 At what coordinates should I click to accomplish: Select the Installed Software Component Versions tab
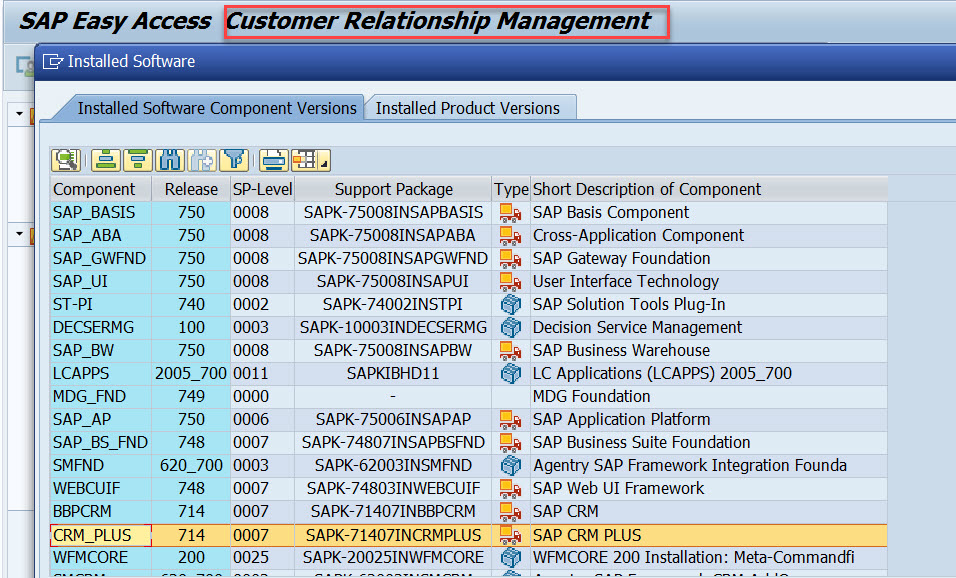coord(216,107)
